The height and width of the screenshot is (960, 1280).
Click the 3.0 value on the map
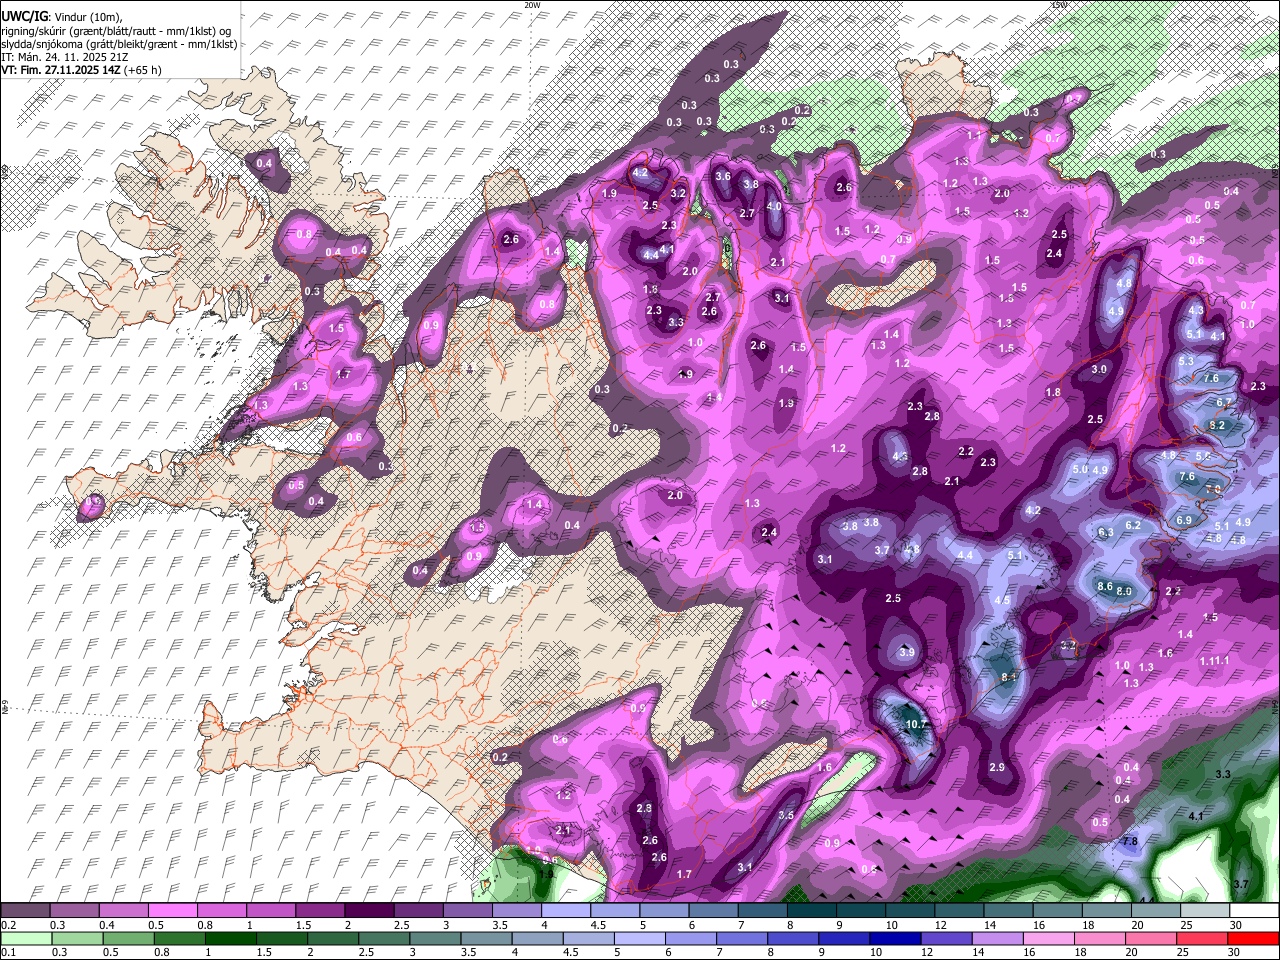point(1099,369)
